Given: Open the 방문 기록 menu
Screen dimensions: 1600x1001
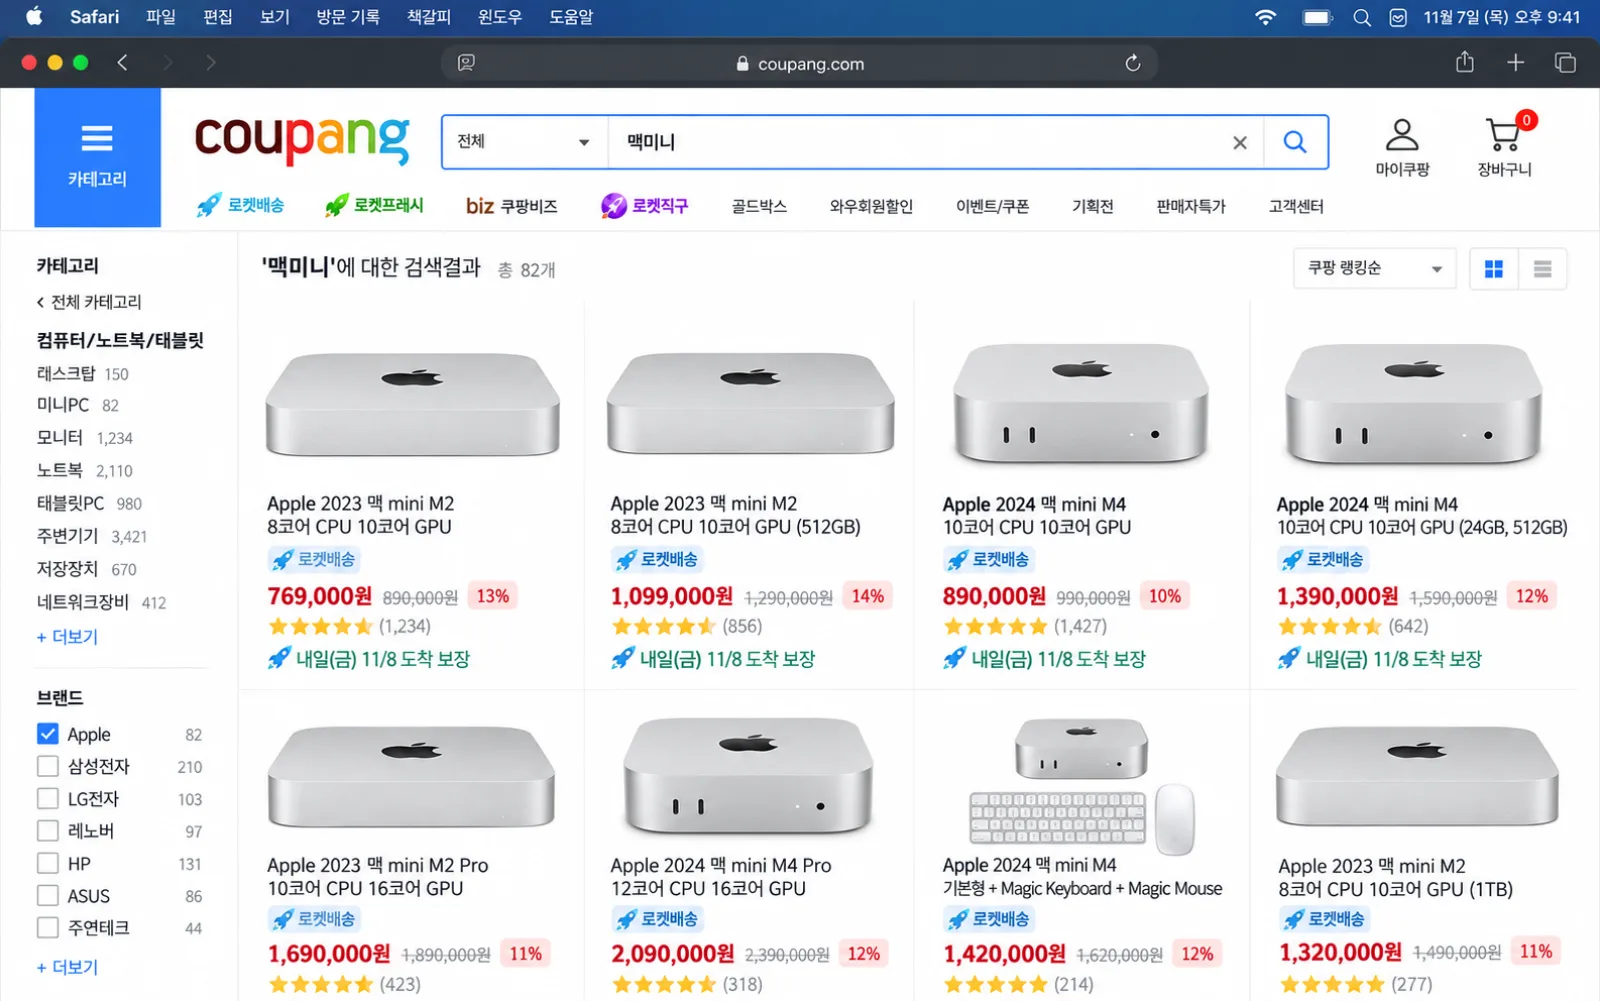Looking at the screenshot, I should 348,17.
